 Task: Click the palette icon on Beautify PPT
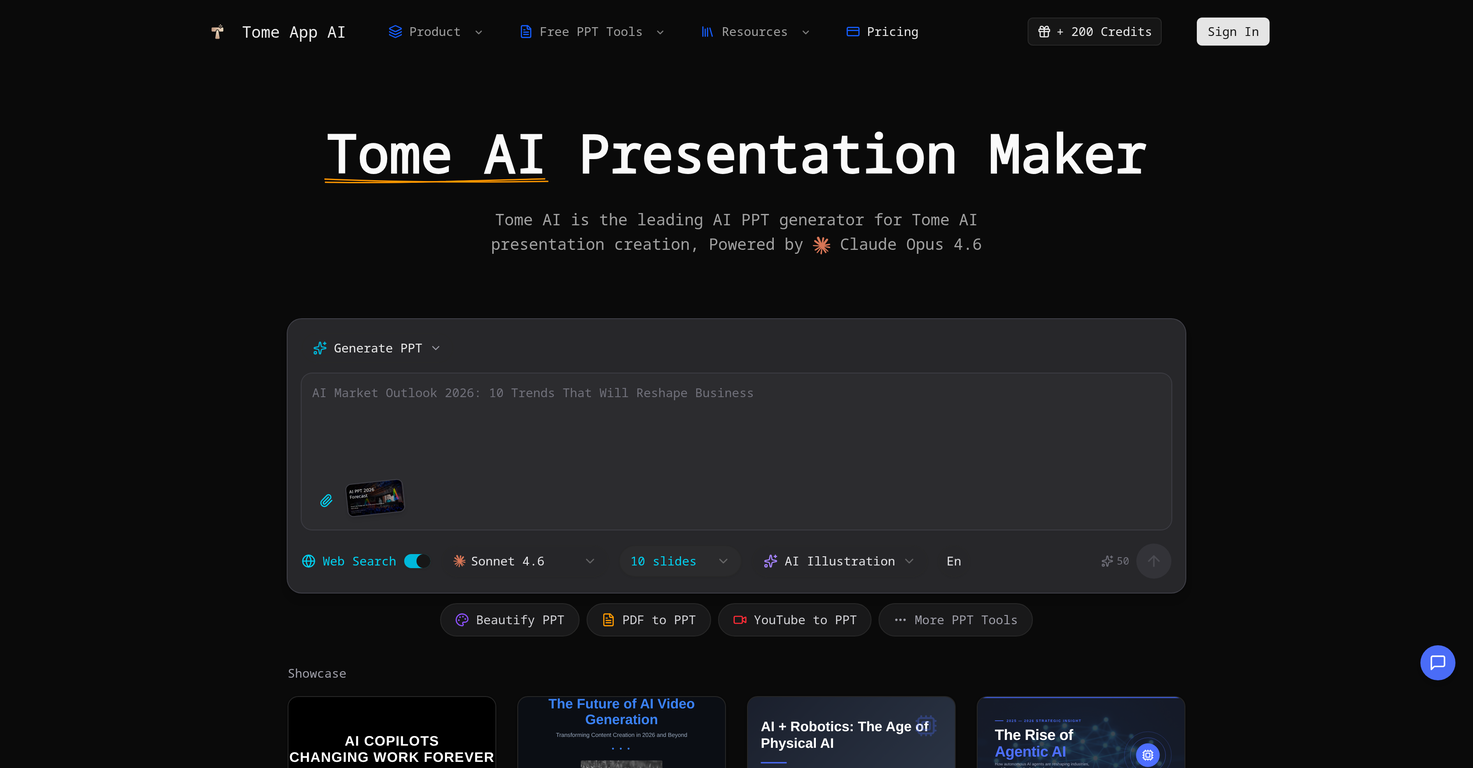click(x=462, y=620)
